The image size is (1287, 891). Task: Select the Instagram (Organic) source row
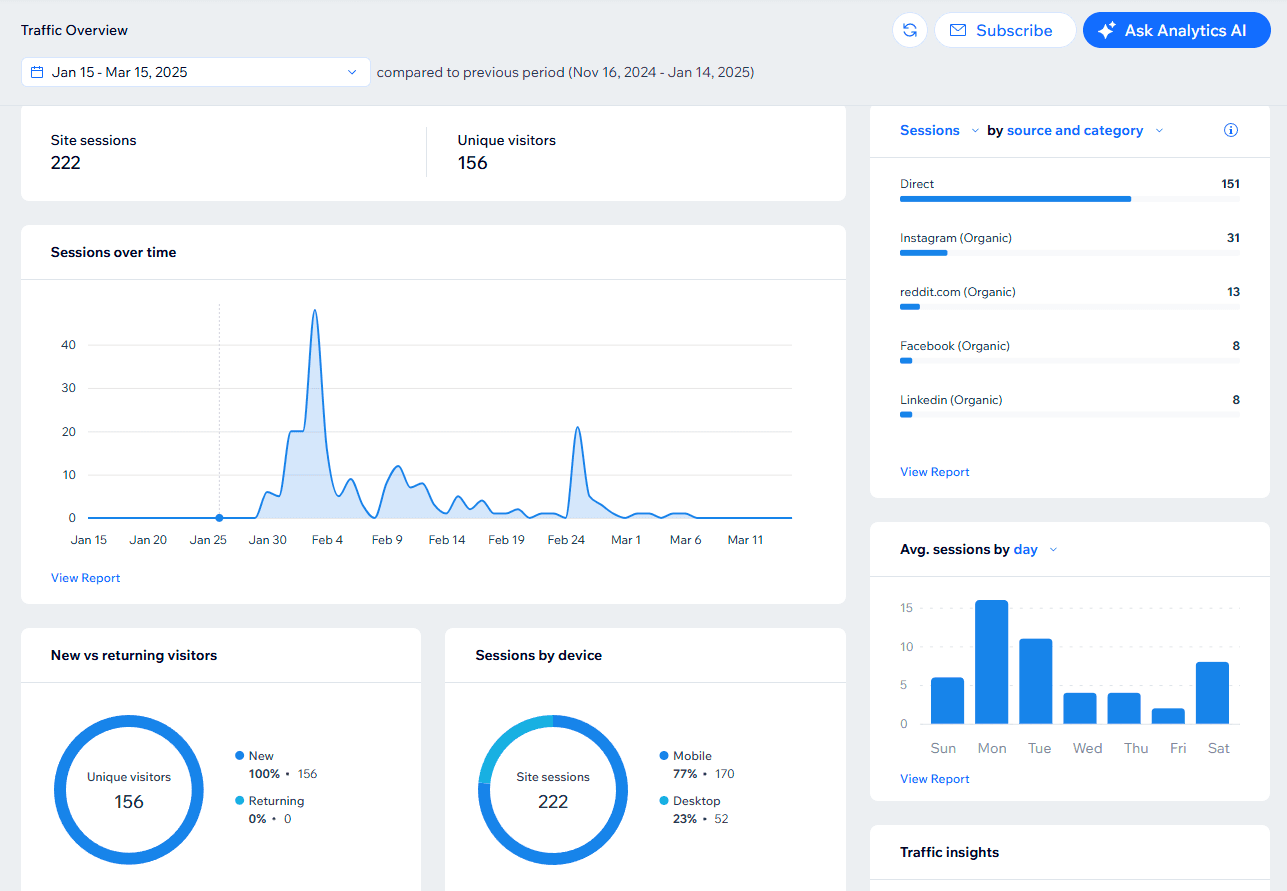pyautogui.click(x=1070, y=244)
